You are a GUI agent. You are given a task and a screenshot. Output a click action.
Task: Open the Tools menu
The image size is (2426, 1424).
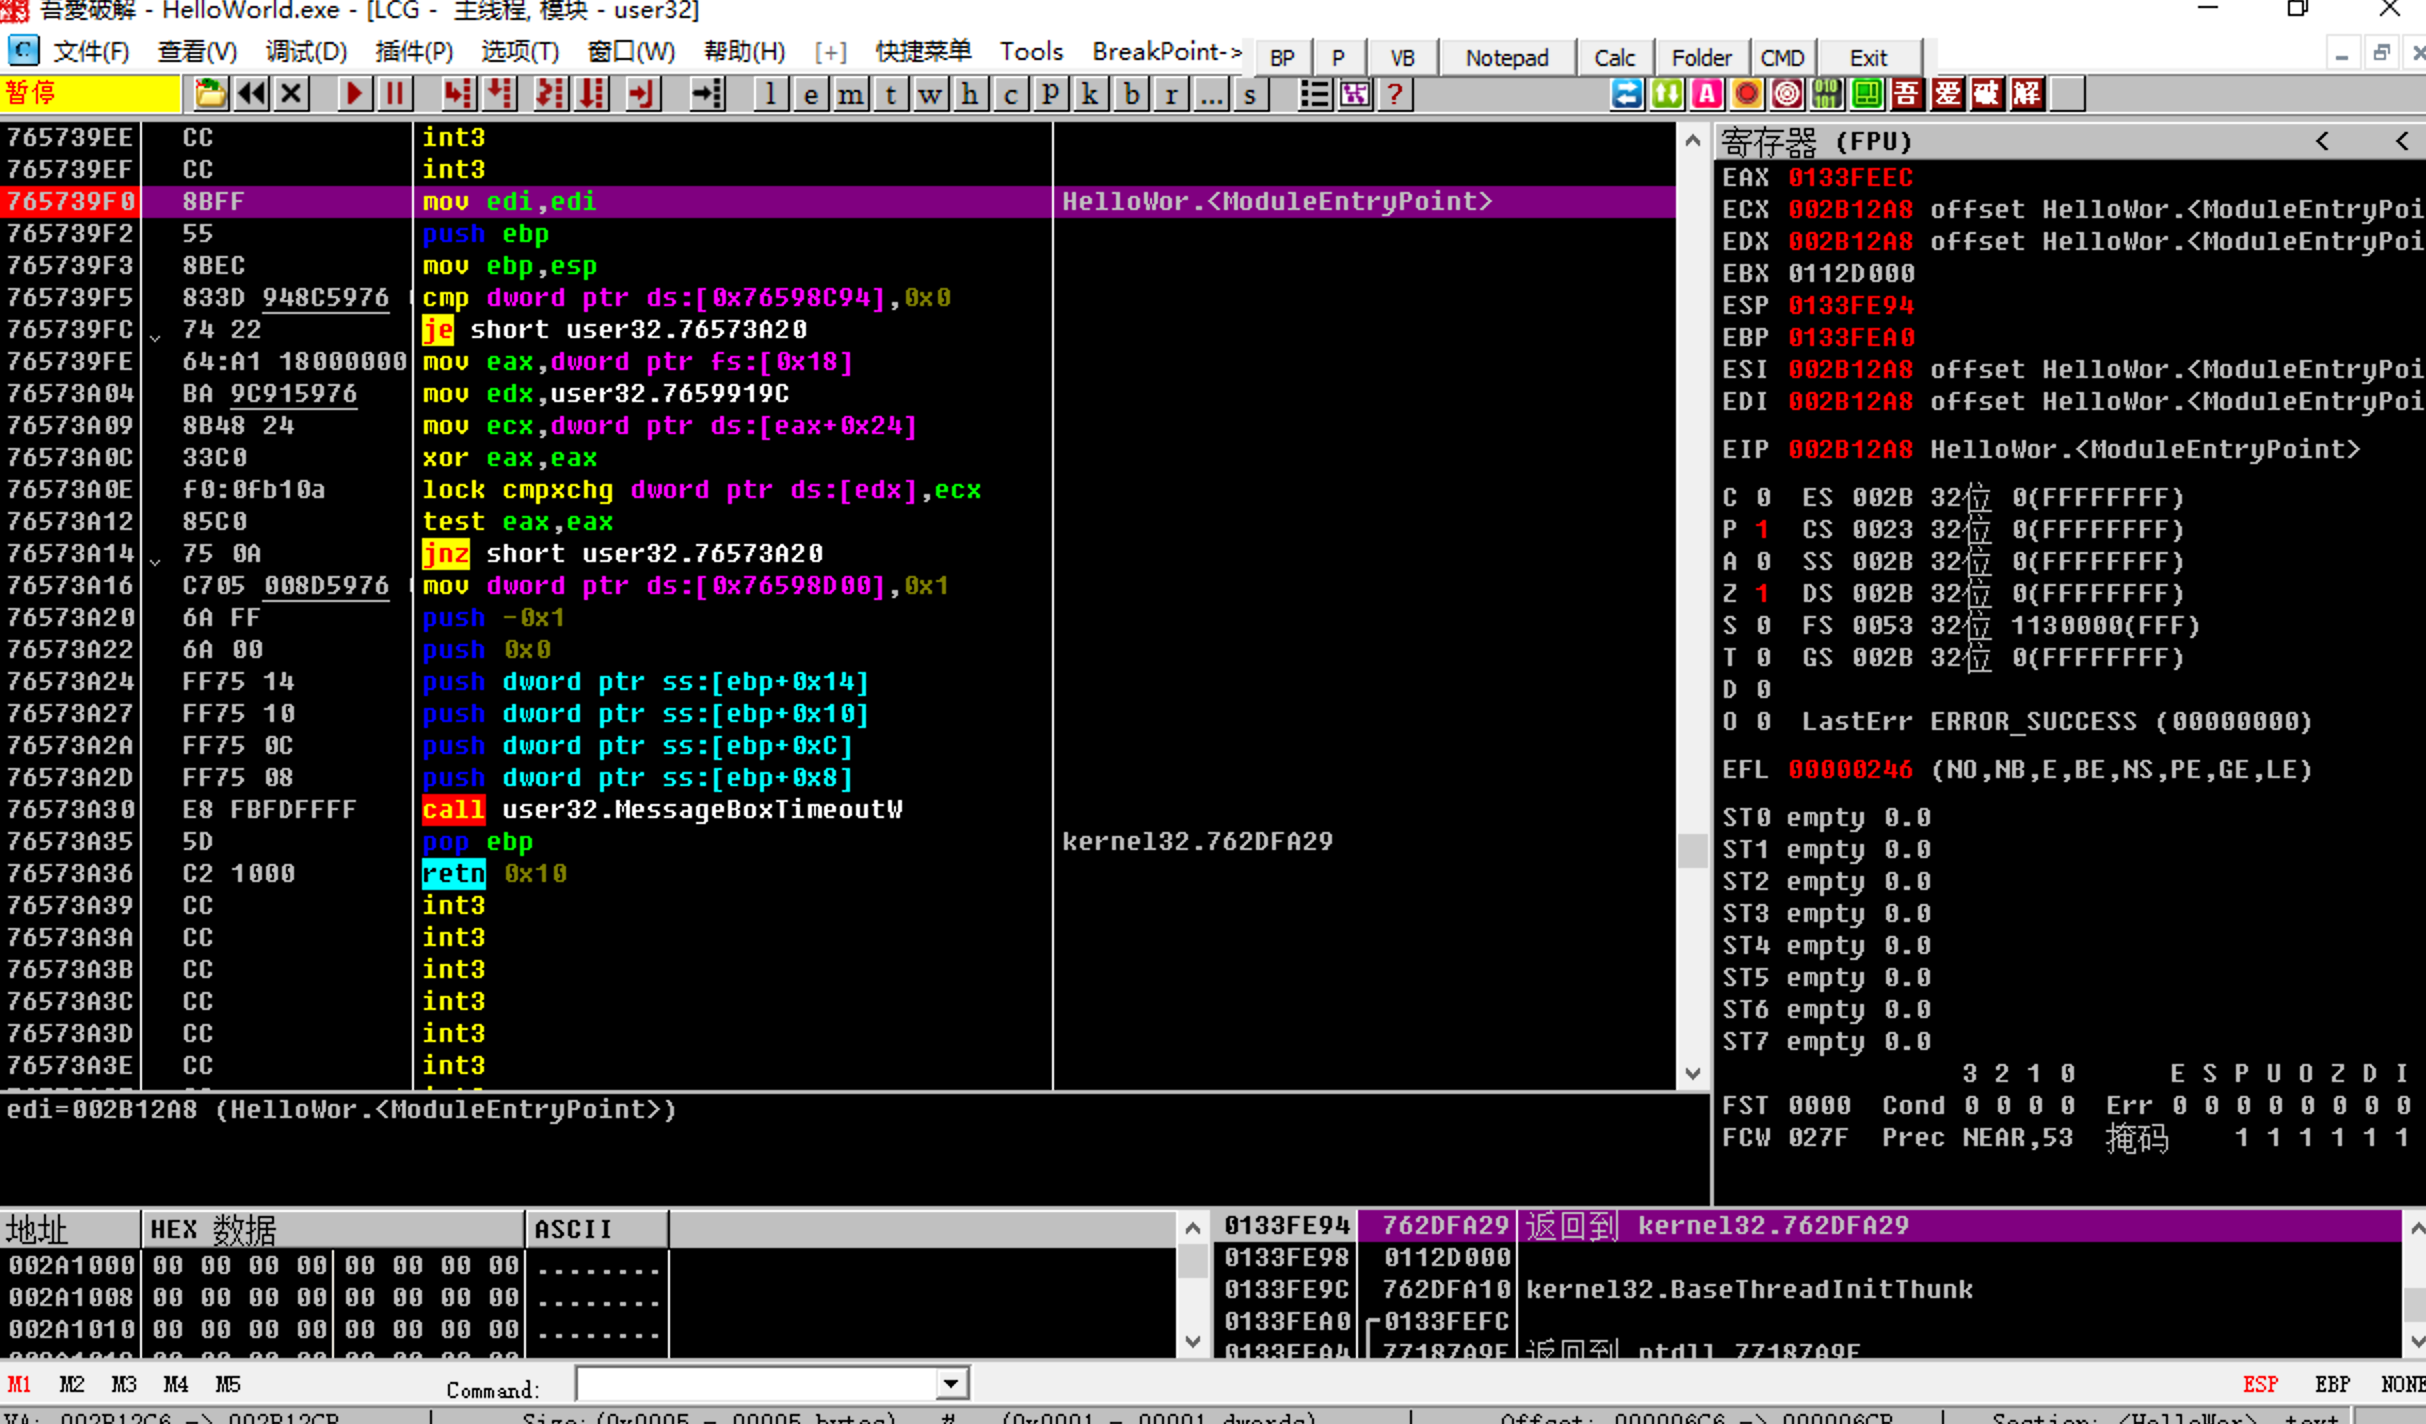[1031, 51]
